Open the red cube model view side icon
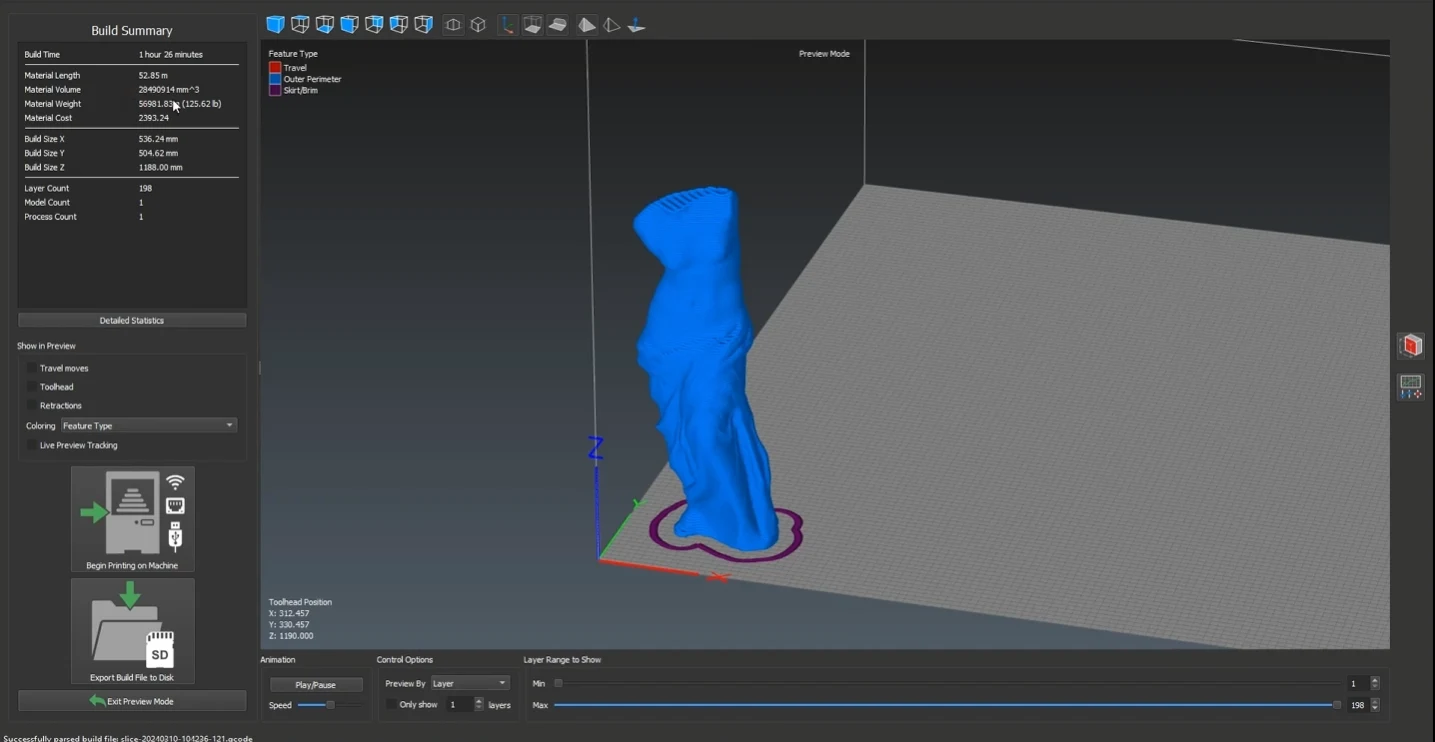This screenshot has width=1435, height=742. 1411,346
